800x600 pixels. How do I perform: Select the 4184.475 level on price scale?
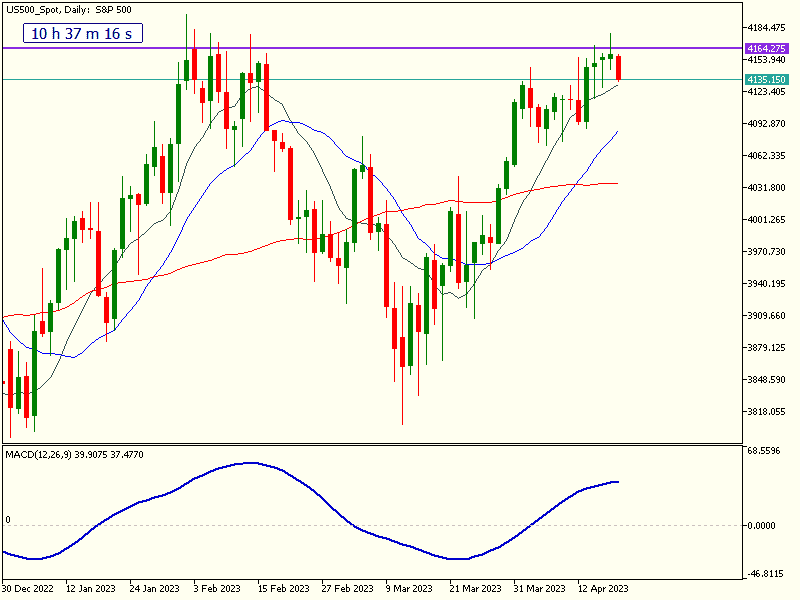click(767, 28)
